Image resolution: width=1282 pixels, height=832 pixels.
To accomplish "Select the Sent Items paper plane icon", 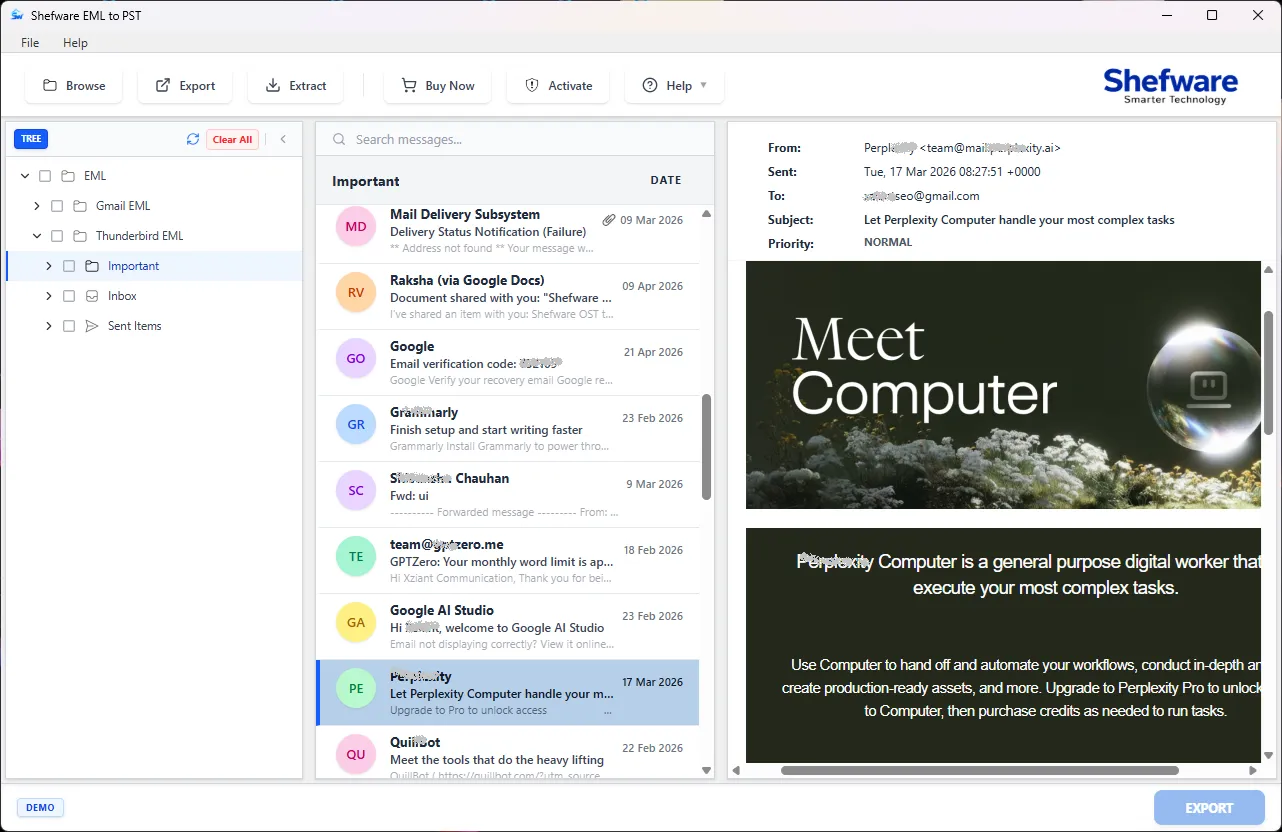I will [x=92, y=326].
